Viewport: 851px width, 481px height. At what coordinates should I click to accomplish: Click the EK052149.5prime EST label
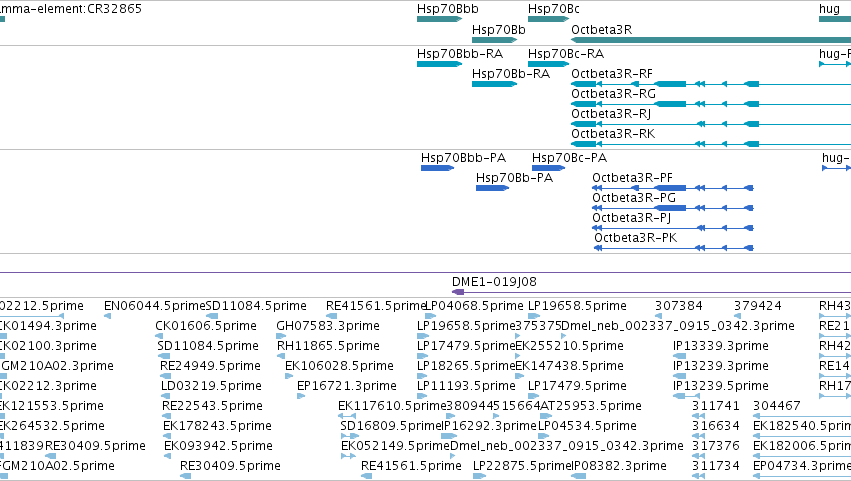[x=395, y=447]
